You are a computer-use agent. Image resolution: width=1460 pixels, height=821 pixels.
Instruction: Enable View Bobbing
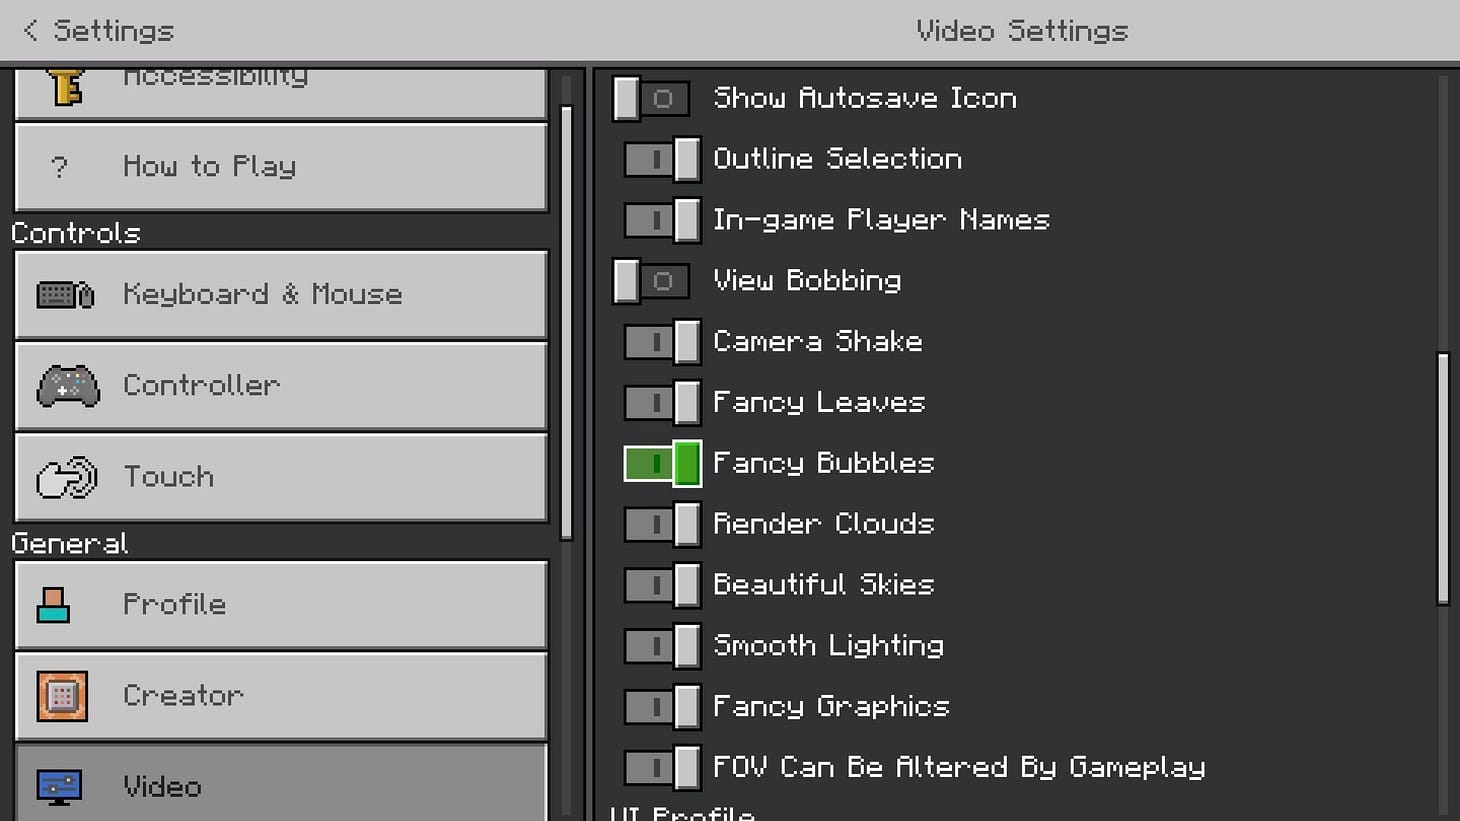click(651, 281)
